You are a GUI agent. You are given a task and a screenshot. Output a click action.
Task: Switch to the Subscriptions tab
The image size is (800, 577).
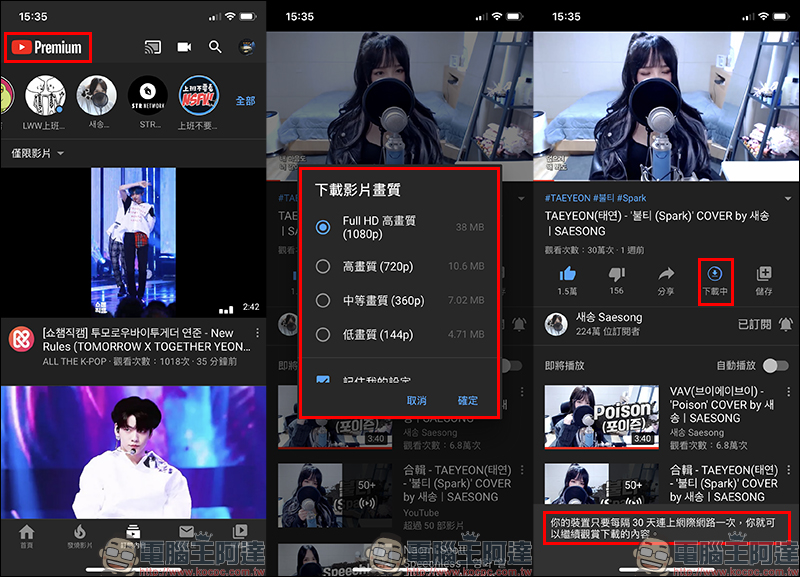tap(133, 536)
